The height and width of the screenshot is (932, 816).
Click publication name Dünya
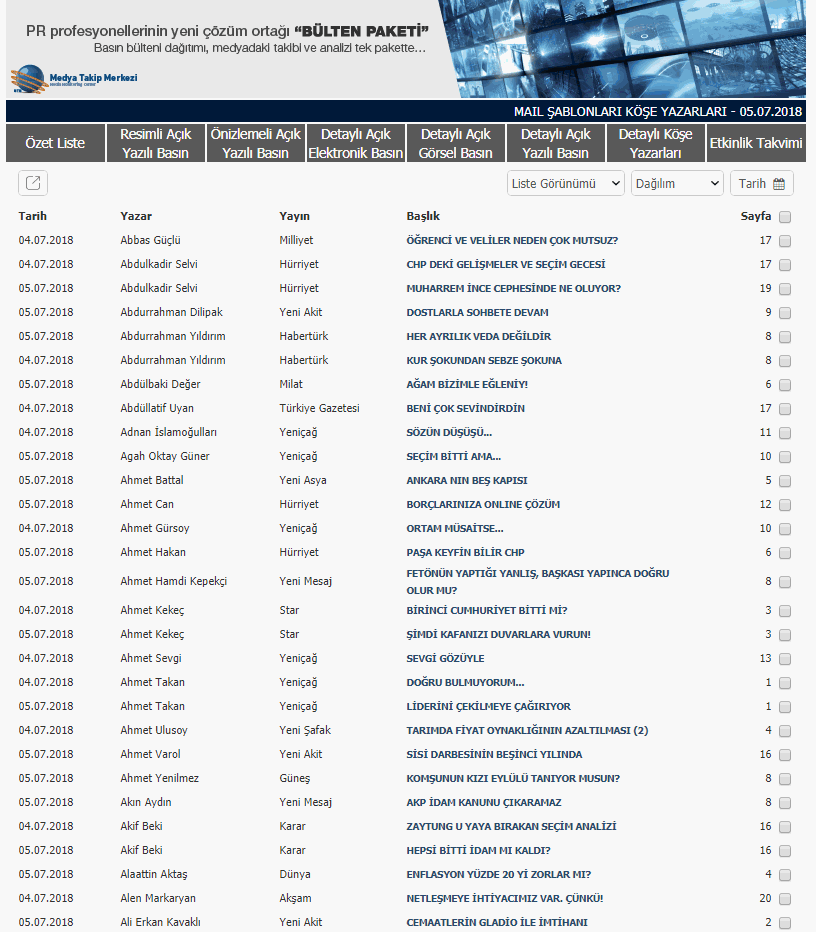click(295, 874)
